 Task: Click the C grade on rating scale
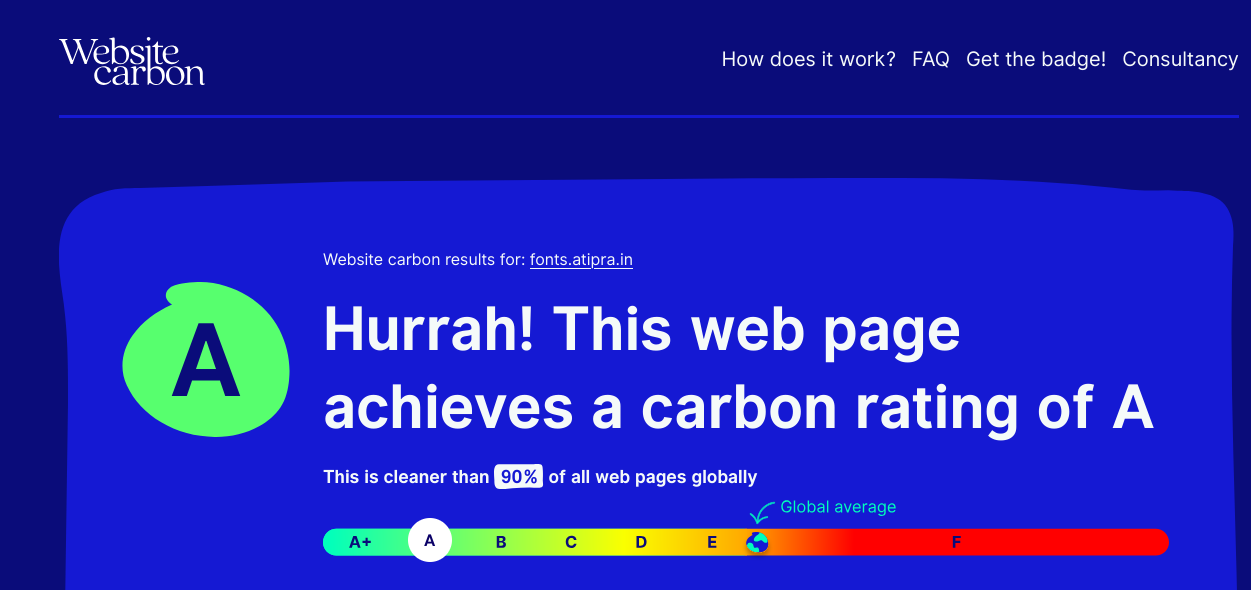coord(571,542)
